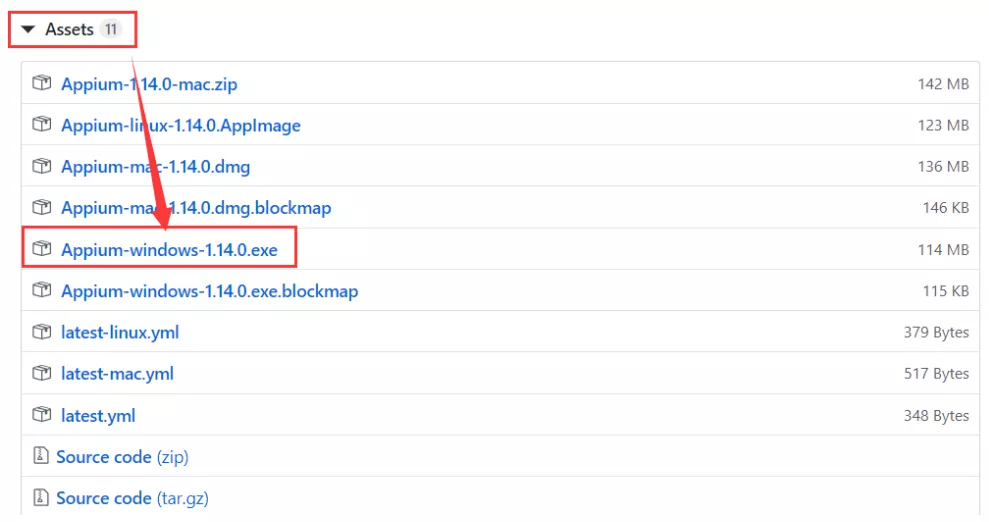Image resolution: width=989 pixels, height=522 pixels.
Task: Download Appium-windows-1.14.0.exe installer
Action: 169,250
